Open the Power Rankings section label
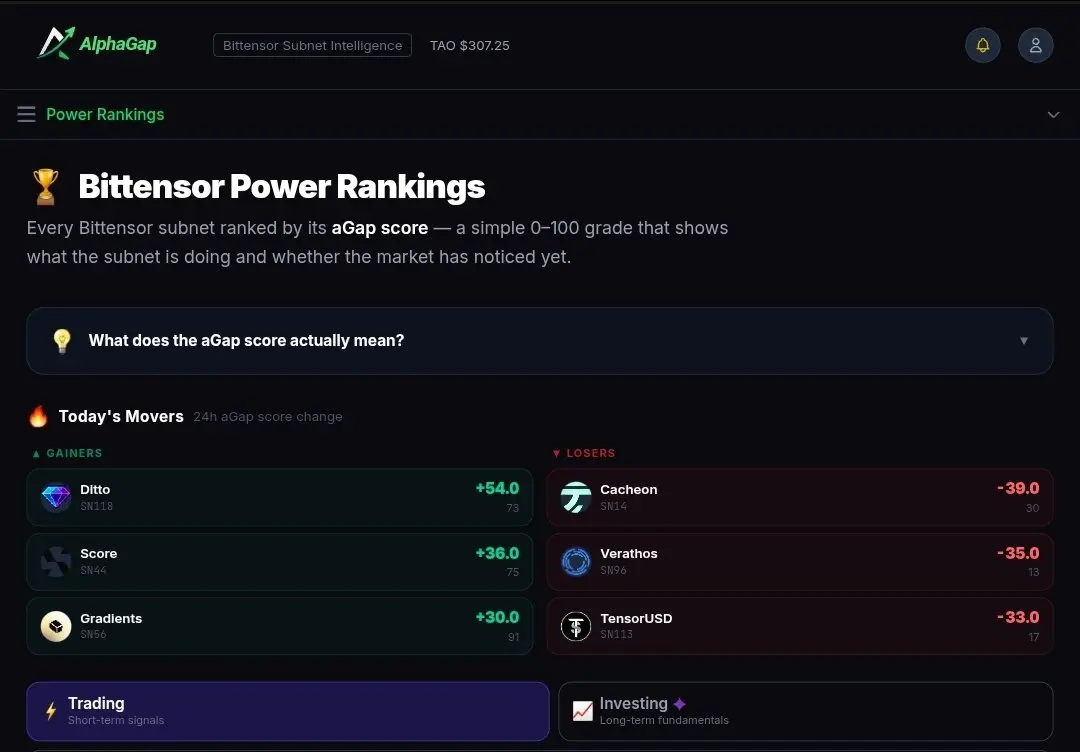1080x752 pixels. pos(105,114)
